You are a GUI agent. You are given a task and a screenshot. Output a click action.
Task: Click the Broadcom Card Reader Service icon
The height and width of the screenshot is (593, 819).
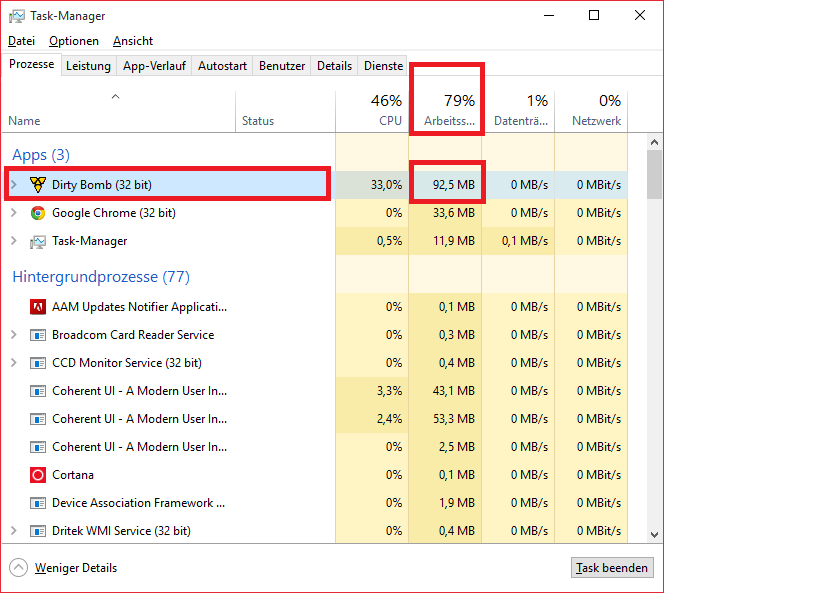[x=38, y=335]
